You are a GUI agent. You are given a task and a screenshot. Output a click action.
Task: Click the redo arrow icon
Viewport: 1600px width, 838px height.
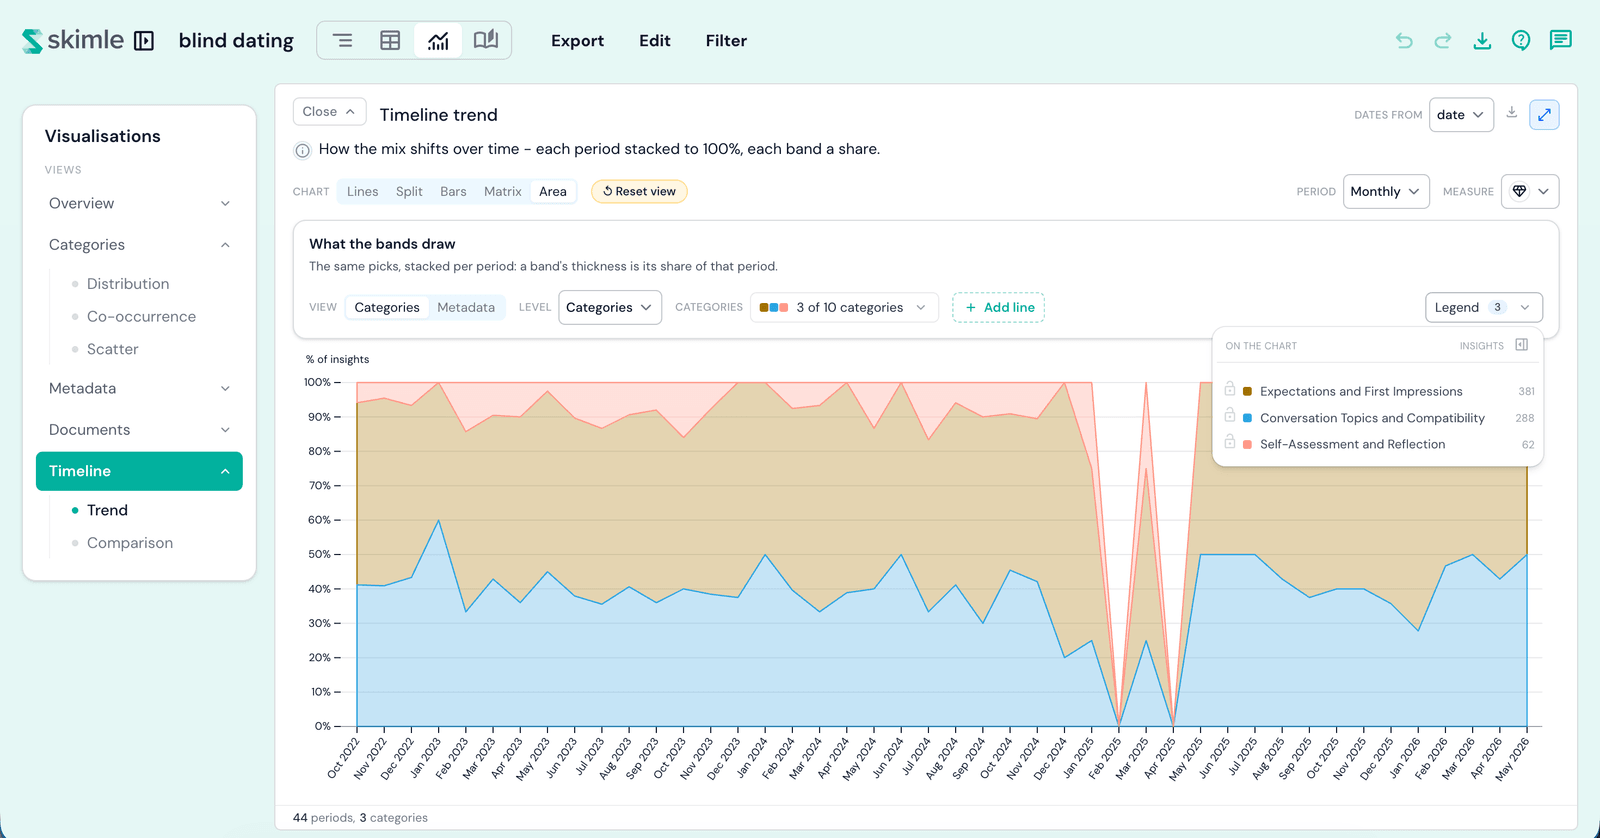1443,40
